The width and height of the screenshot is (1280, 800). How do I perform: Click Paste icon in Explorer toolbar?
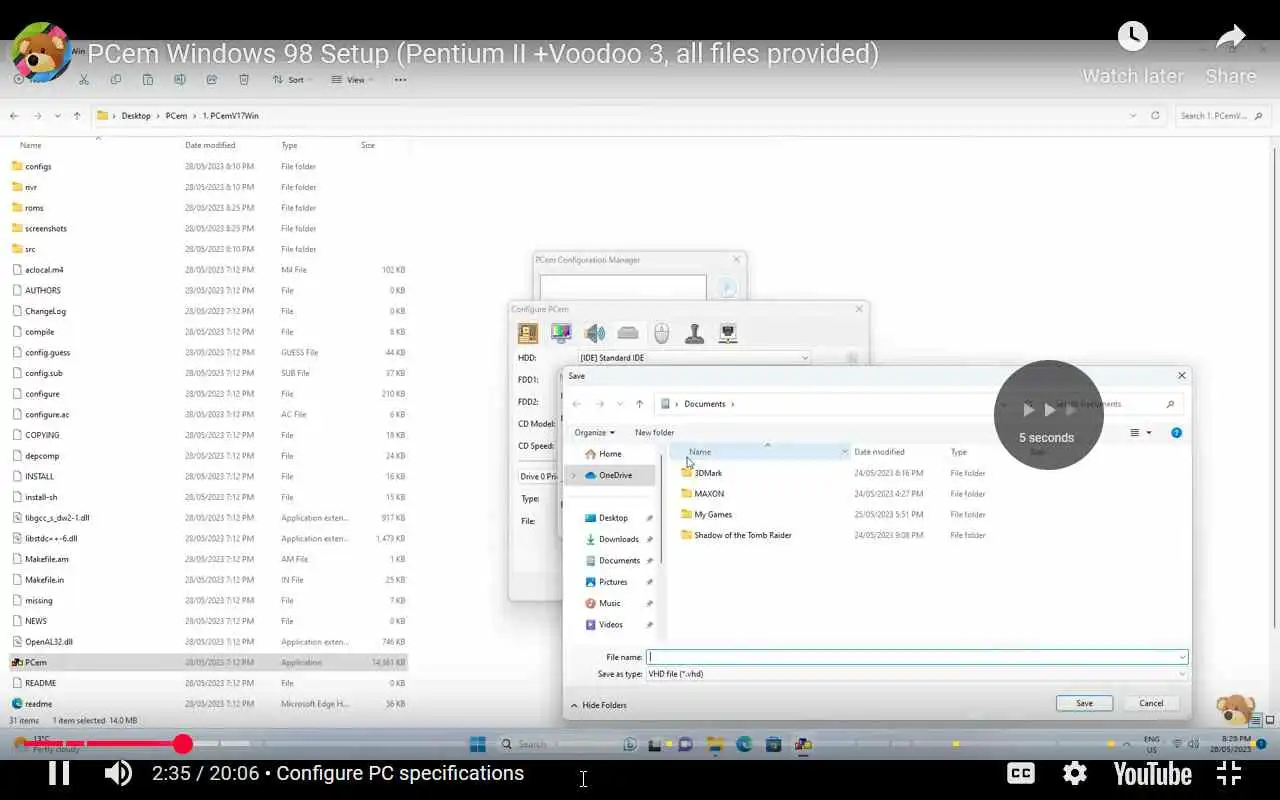[148, 80]
